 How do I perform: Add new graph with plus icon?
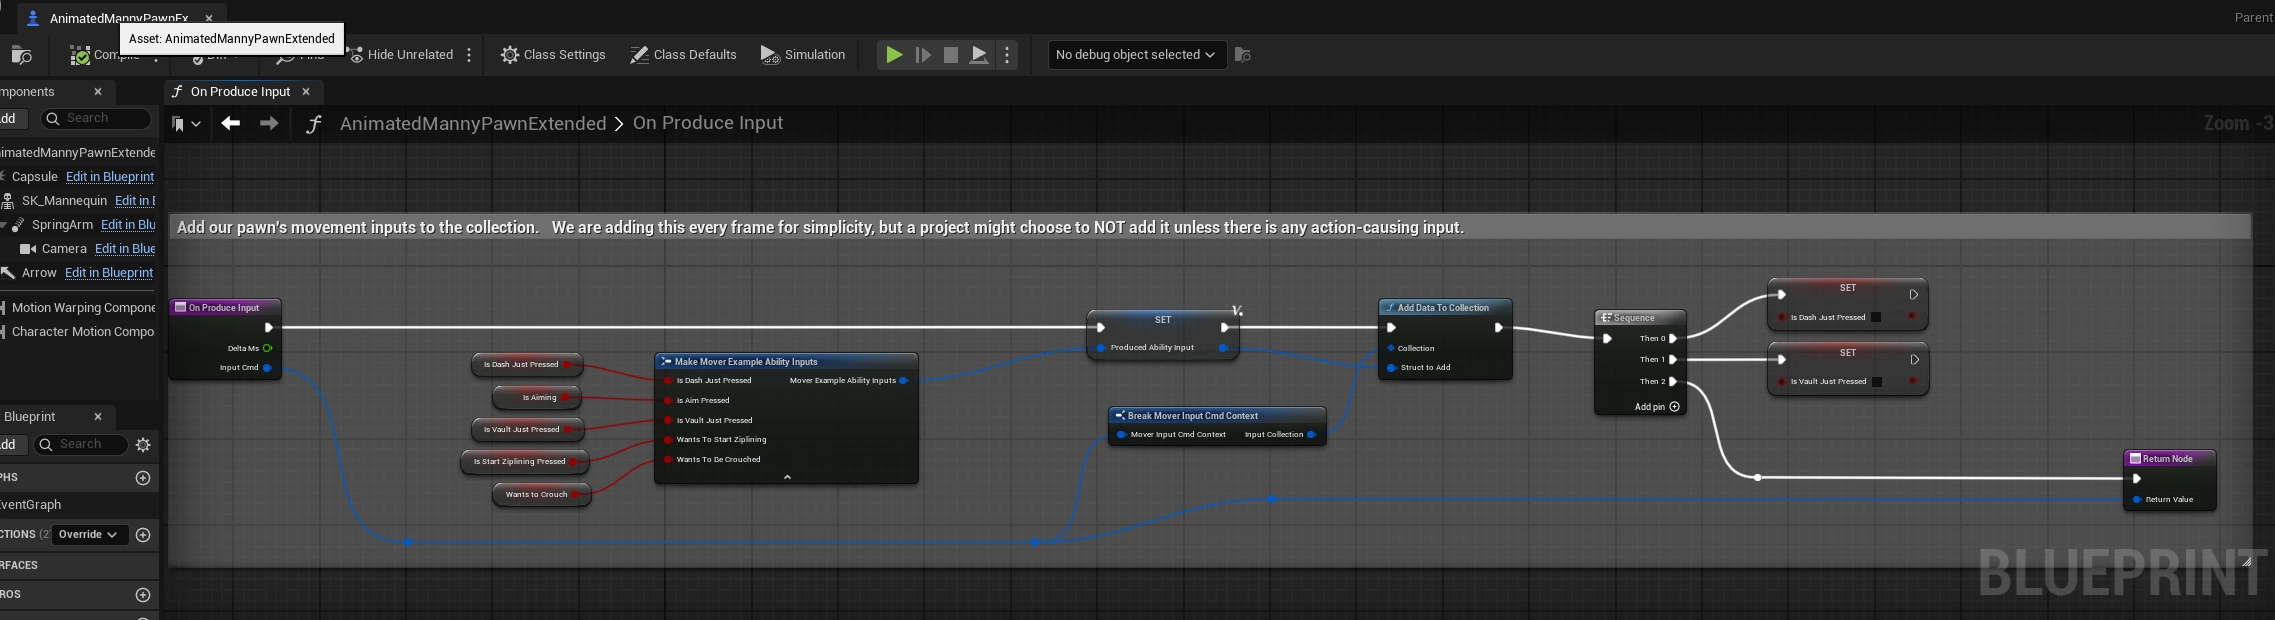coord(143,478)
